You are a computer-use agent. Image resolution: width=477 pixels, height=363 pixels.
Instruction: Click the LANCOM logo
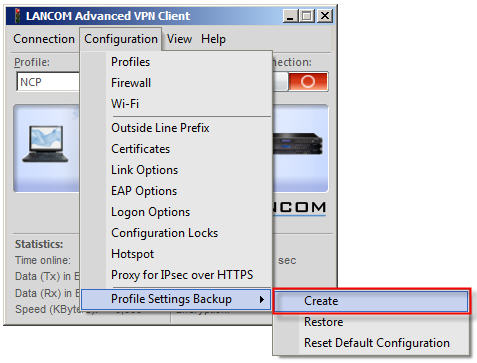pos(299,207)
